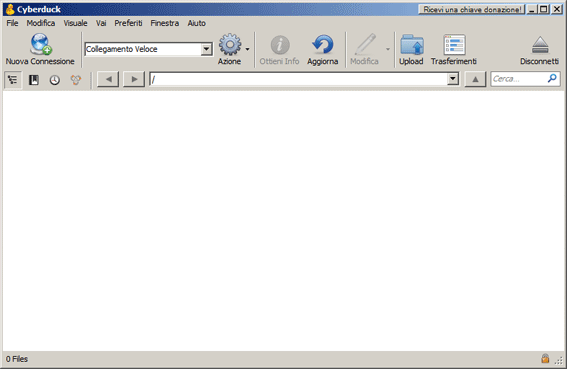Open the Preferiti menu
The width and height of the screenshot is (567, 369).
[x=128, y=23]
